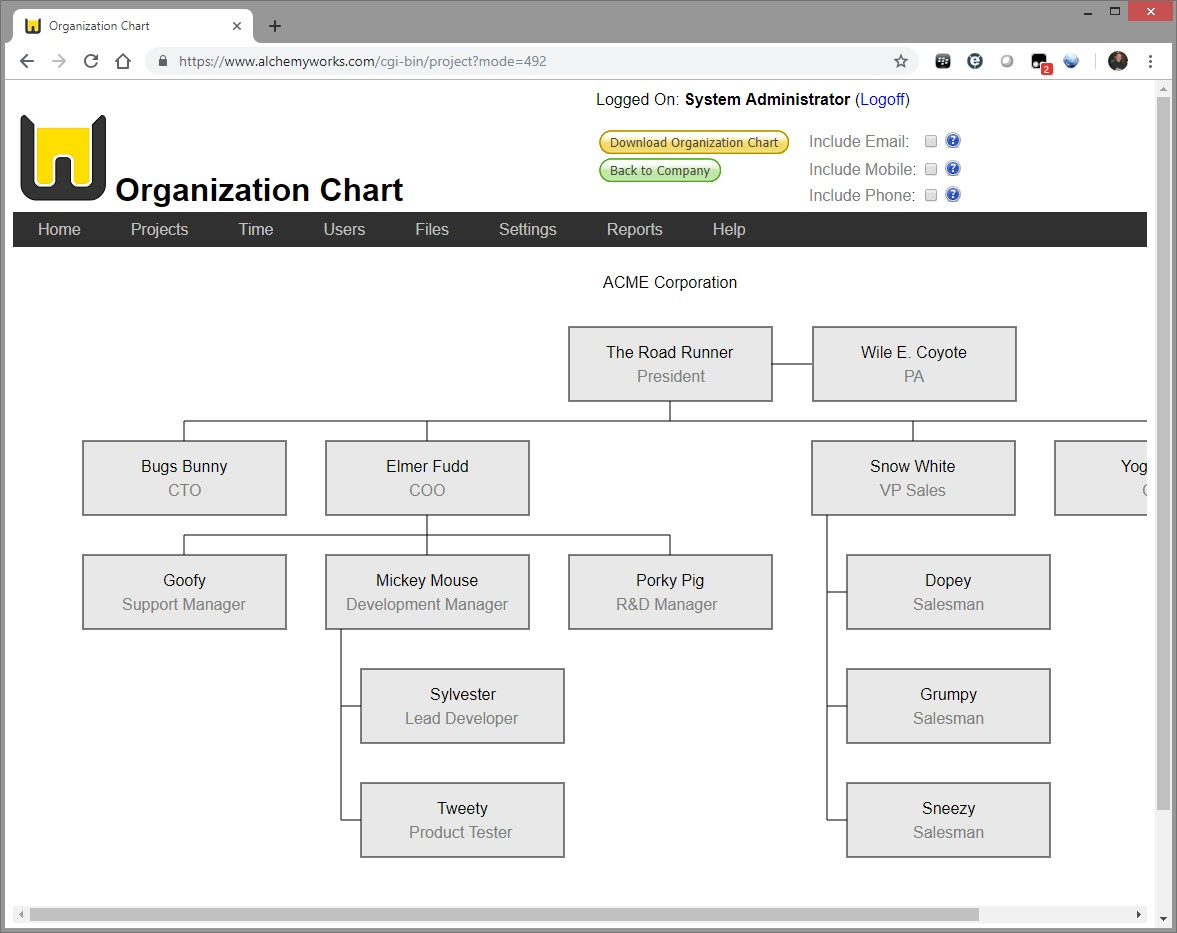Select the Elmer Fudd COO box
The image size is (1177, 933).
pos(427,478)
